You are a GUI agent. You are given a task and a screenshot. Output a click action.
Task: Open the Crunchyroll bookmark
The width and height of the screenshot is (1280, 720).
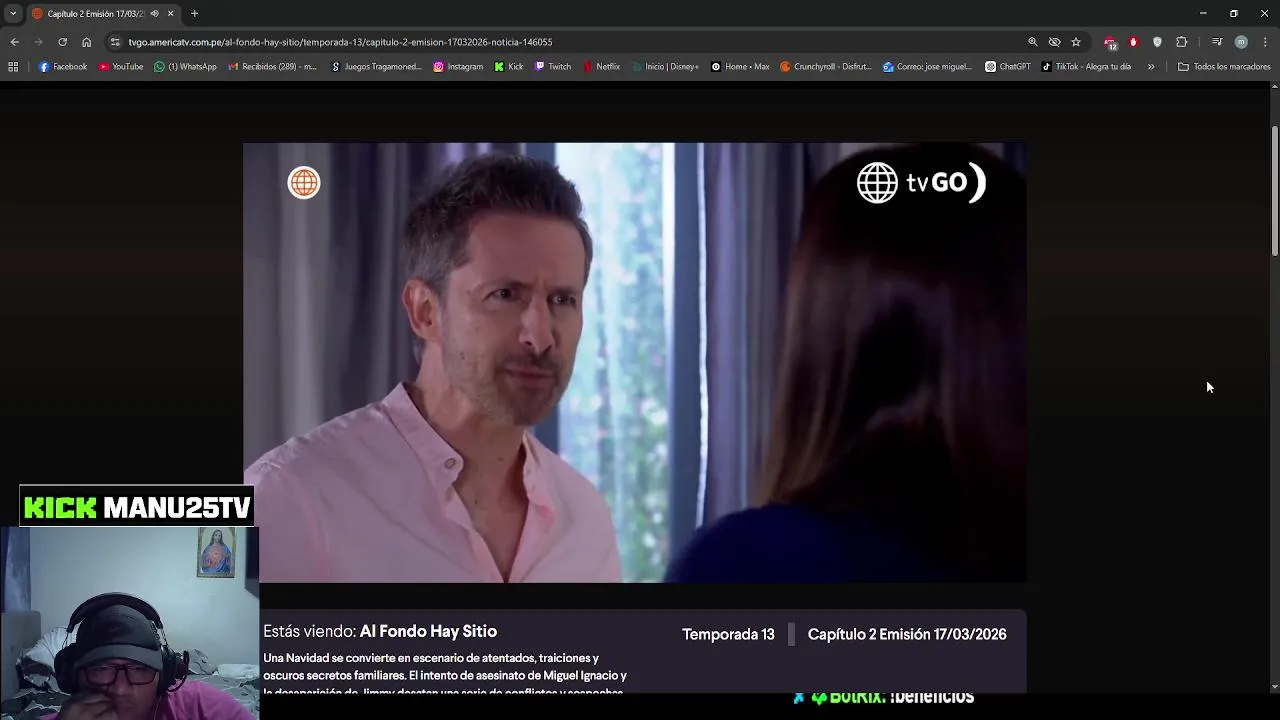826,67
